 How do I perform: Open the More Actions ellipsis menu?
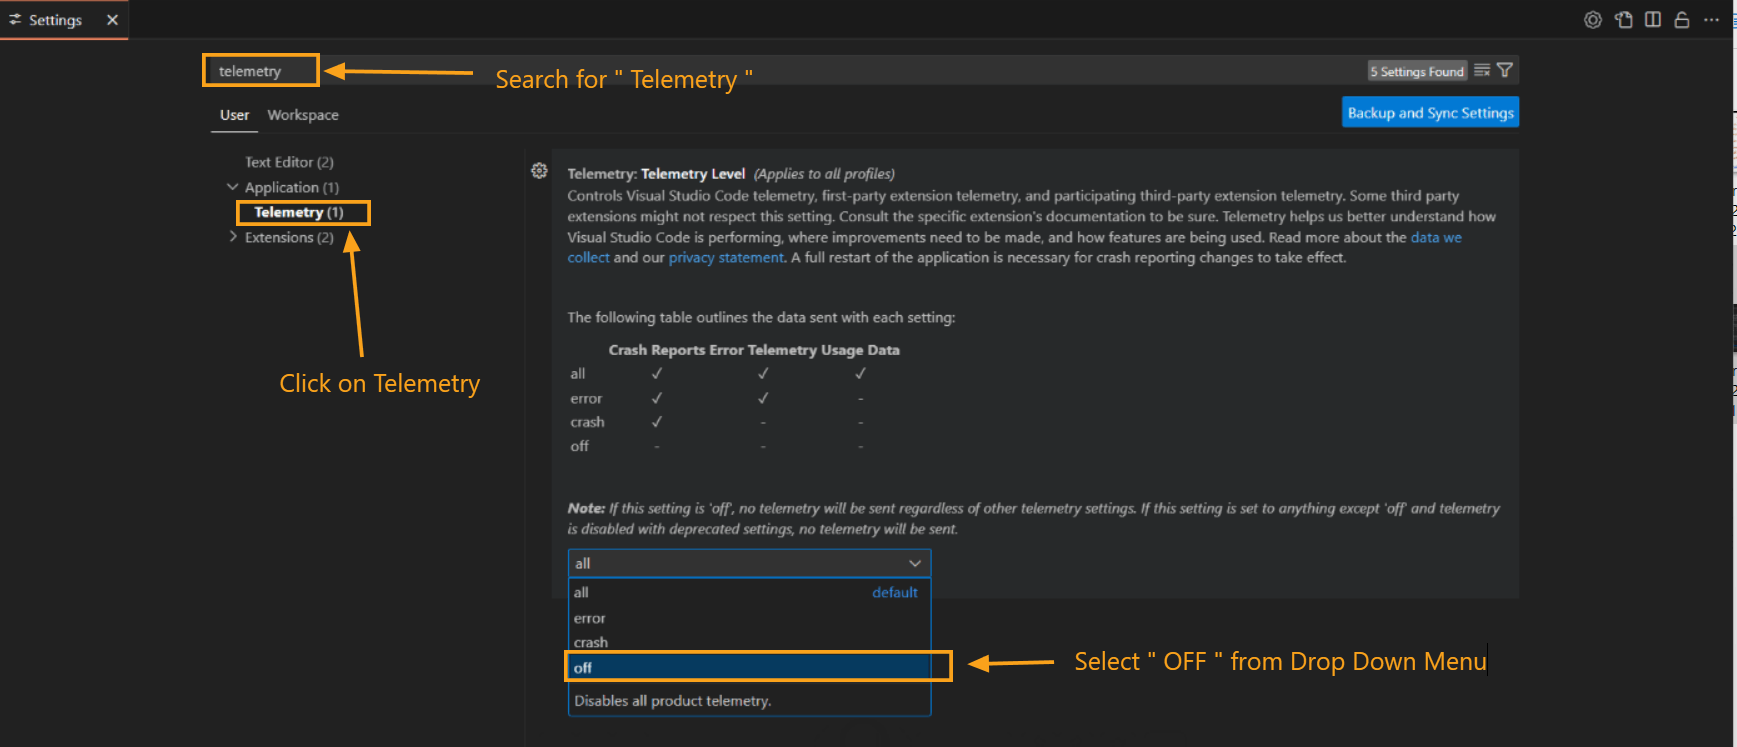pos(1711,20)
